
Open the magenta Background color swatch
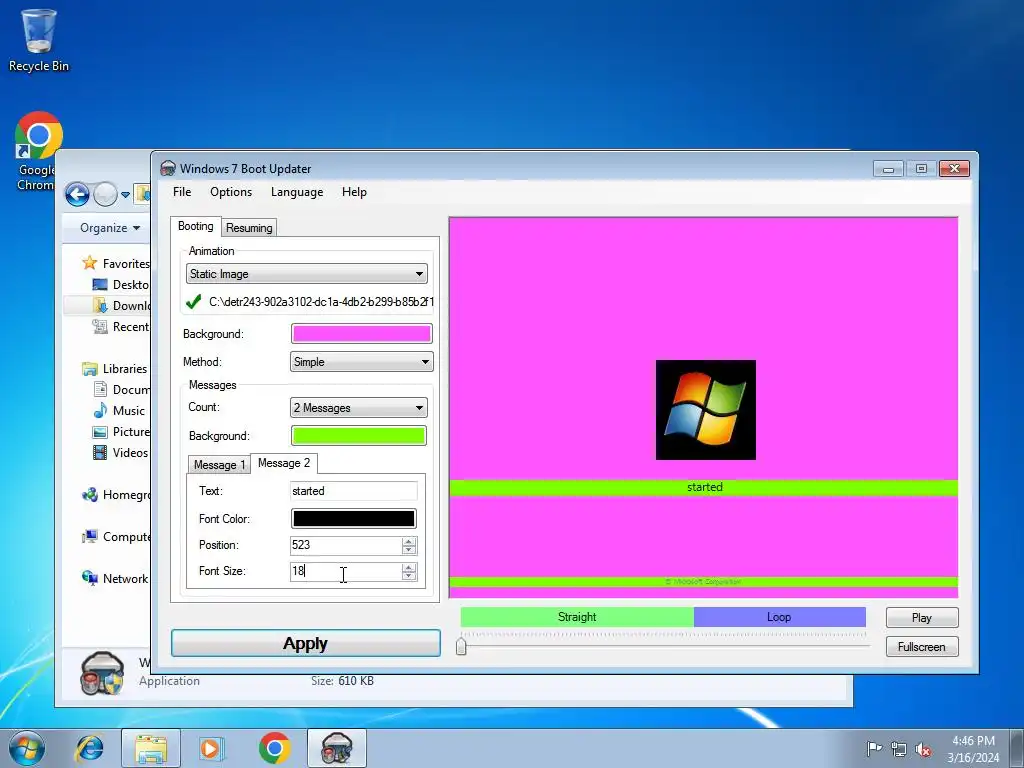tap(361, 334)
